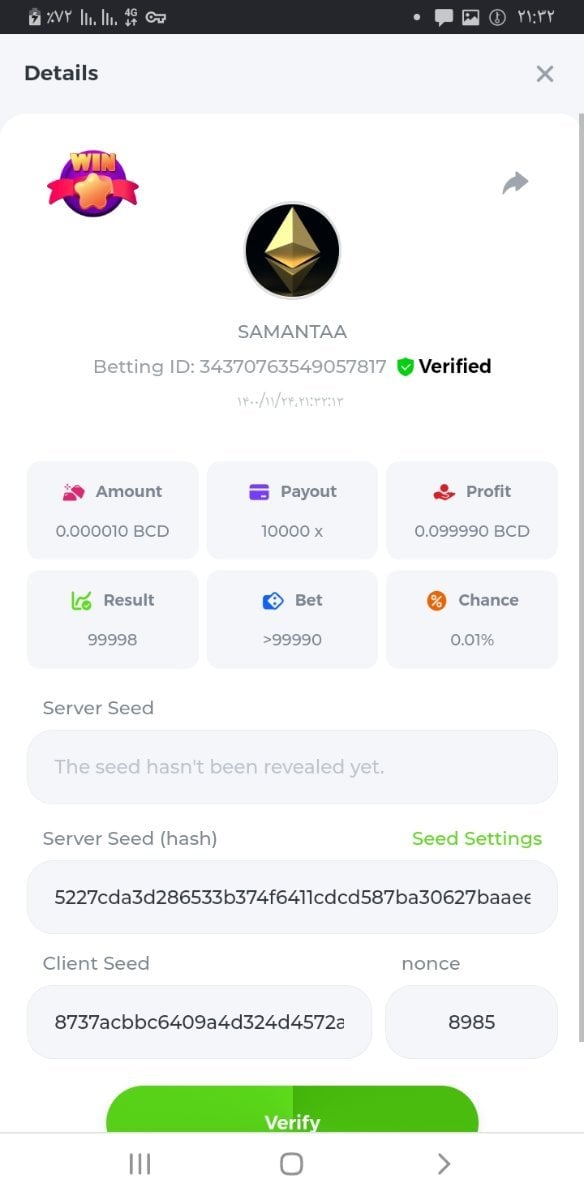The height and width of the screenshot is (1200, 584).
Task: Tap the green Verified shield icon
Action: pos(405,367)
